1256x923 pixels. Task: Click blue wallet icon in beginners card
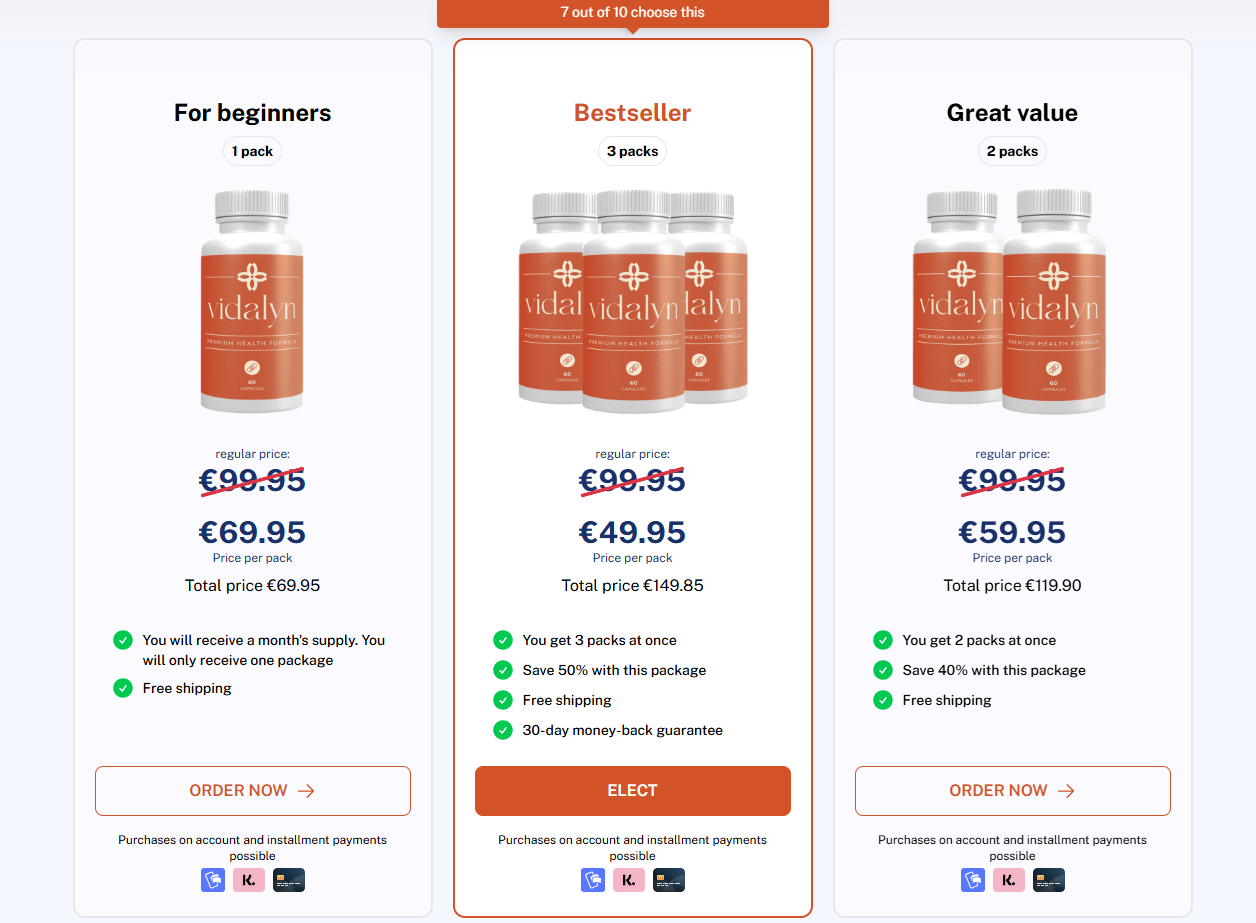click(213, 880)
